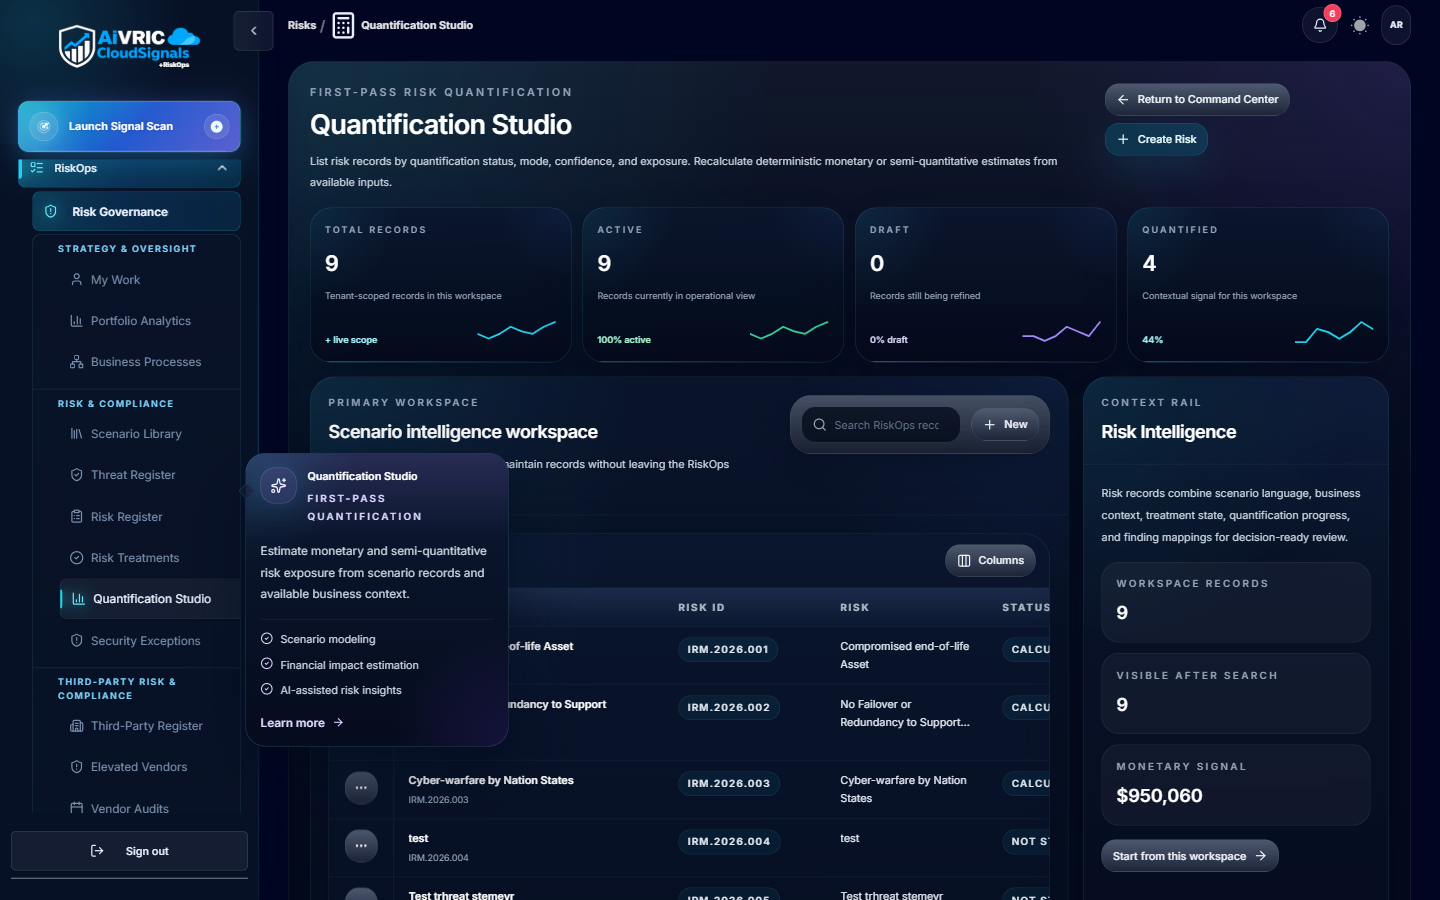Click the Third-Party Register building icon
Image resolution: width=1440 pixels, height=900 pixels.
click(76, 726)
